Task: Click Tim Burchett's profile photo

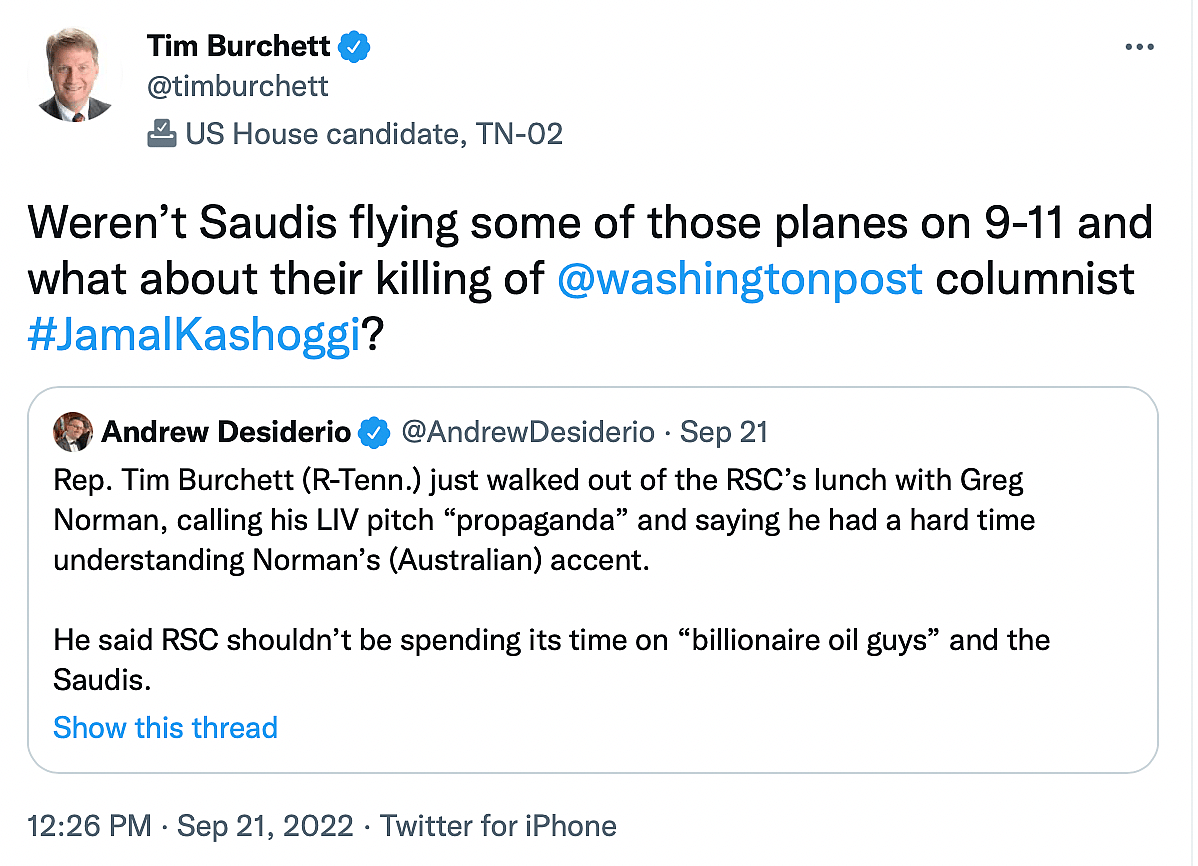Action: (x=75, y=76)
